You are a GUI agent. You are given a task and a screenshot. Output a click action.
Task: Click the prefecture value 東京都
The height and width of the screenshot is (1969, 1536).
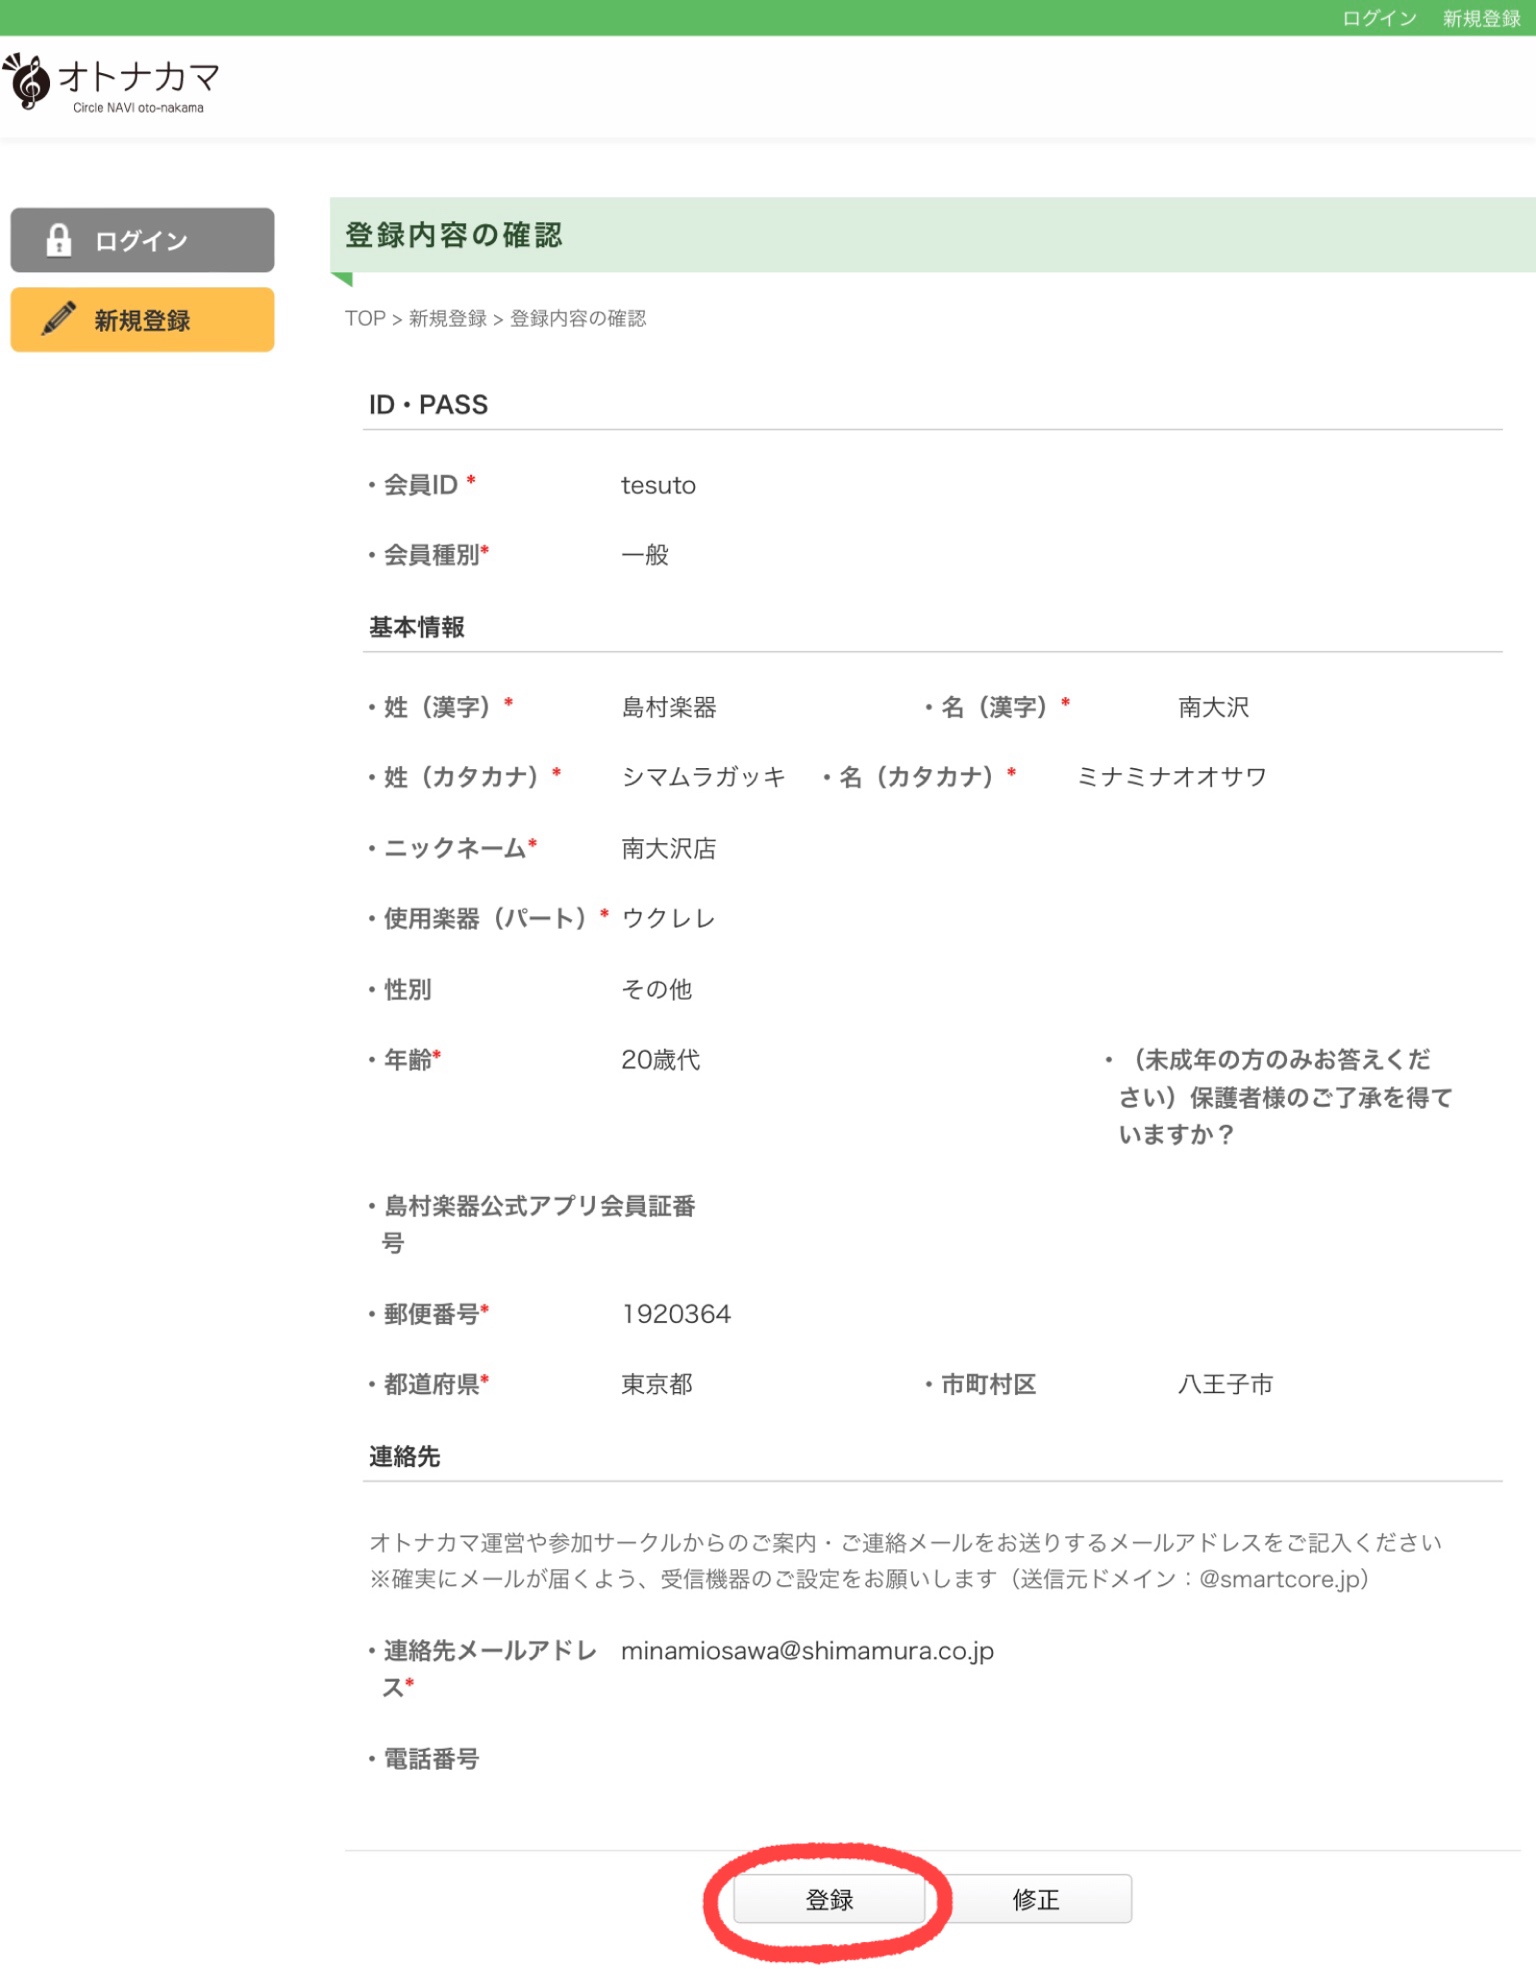point(657,1384)
